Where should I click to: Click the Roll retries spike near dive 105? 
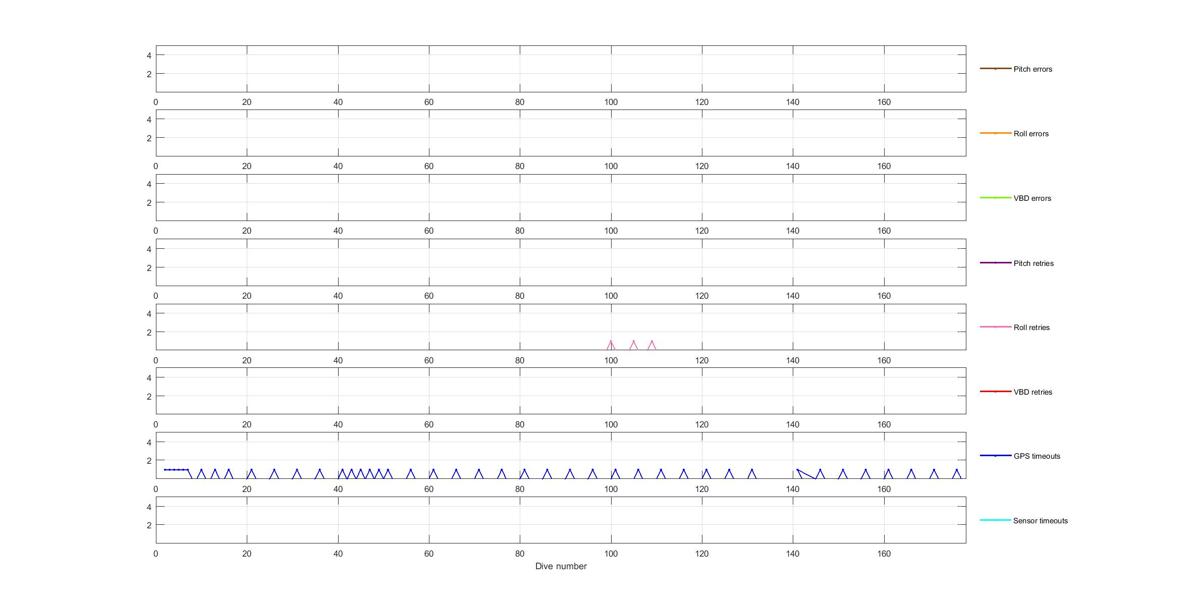click(633, 344)
